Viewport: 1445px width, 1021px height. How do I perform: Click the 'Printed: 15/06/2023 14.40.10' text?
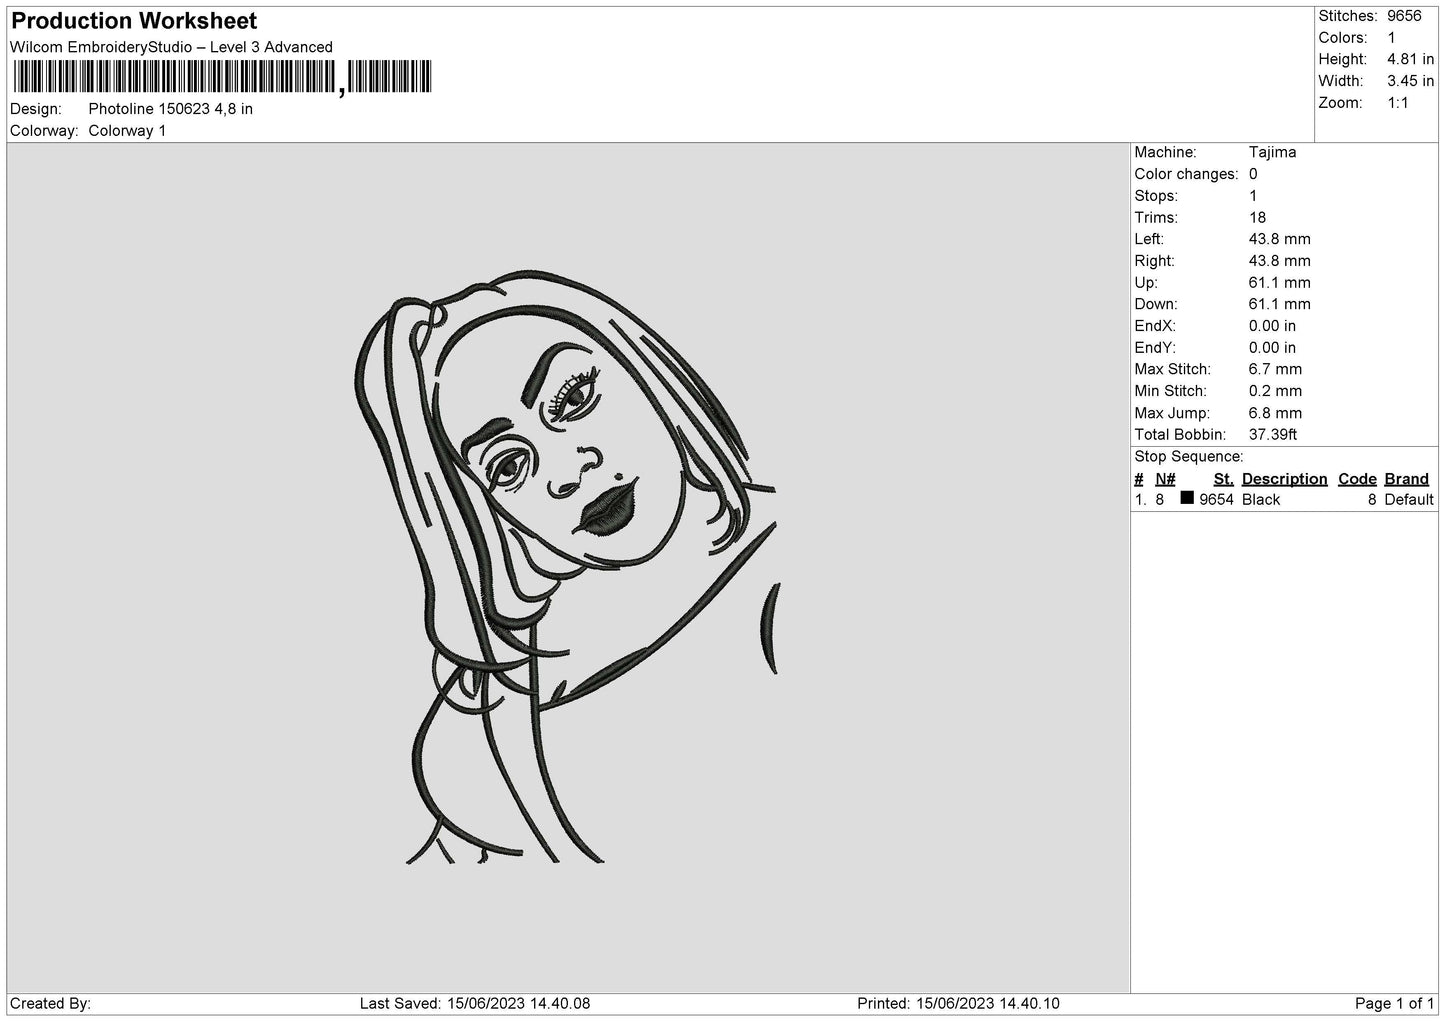pyautogui.click(x=958, y=1004)
